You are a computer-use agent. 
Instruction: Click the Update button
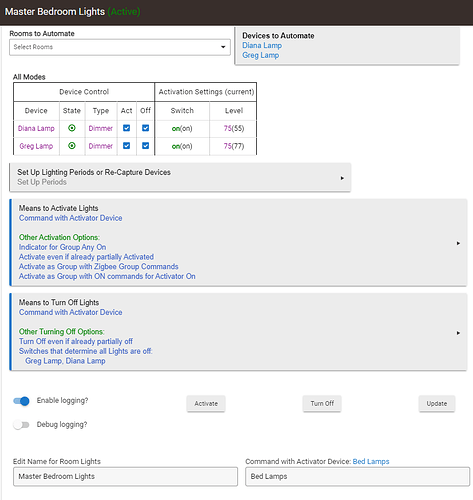point(437,403)
